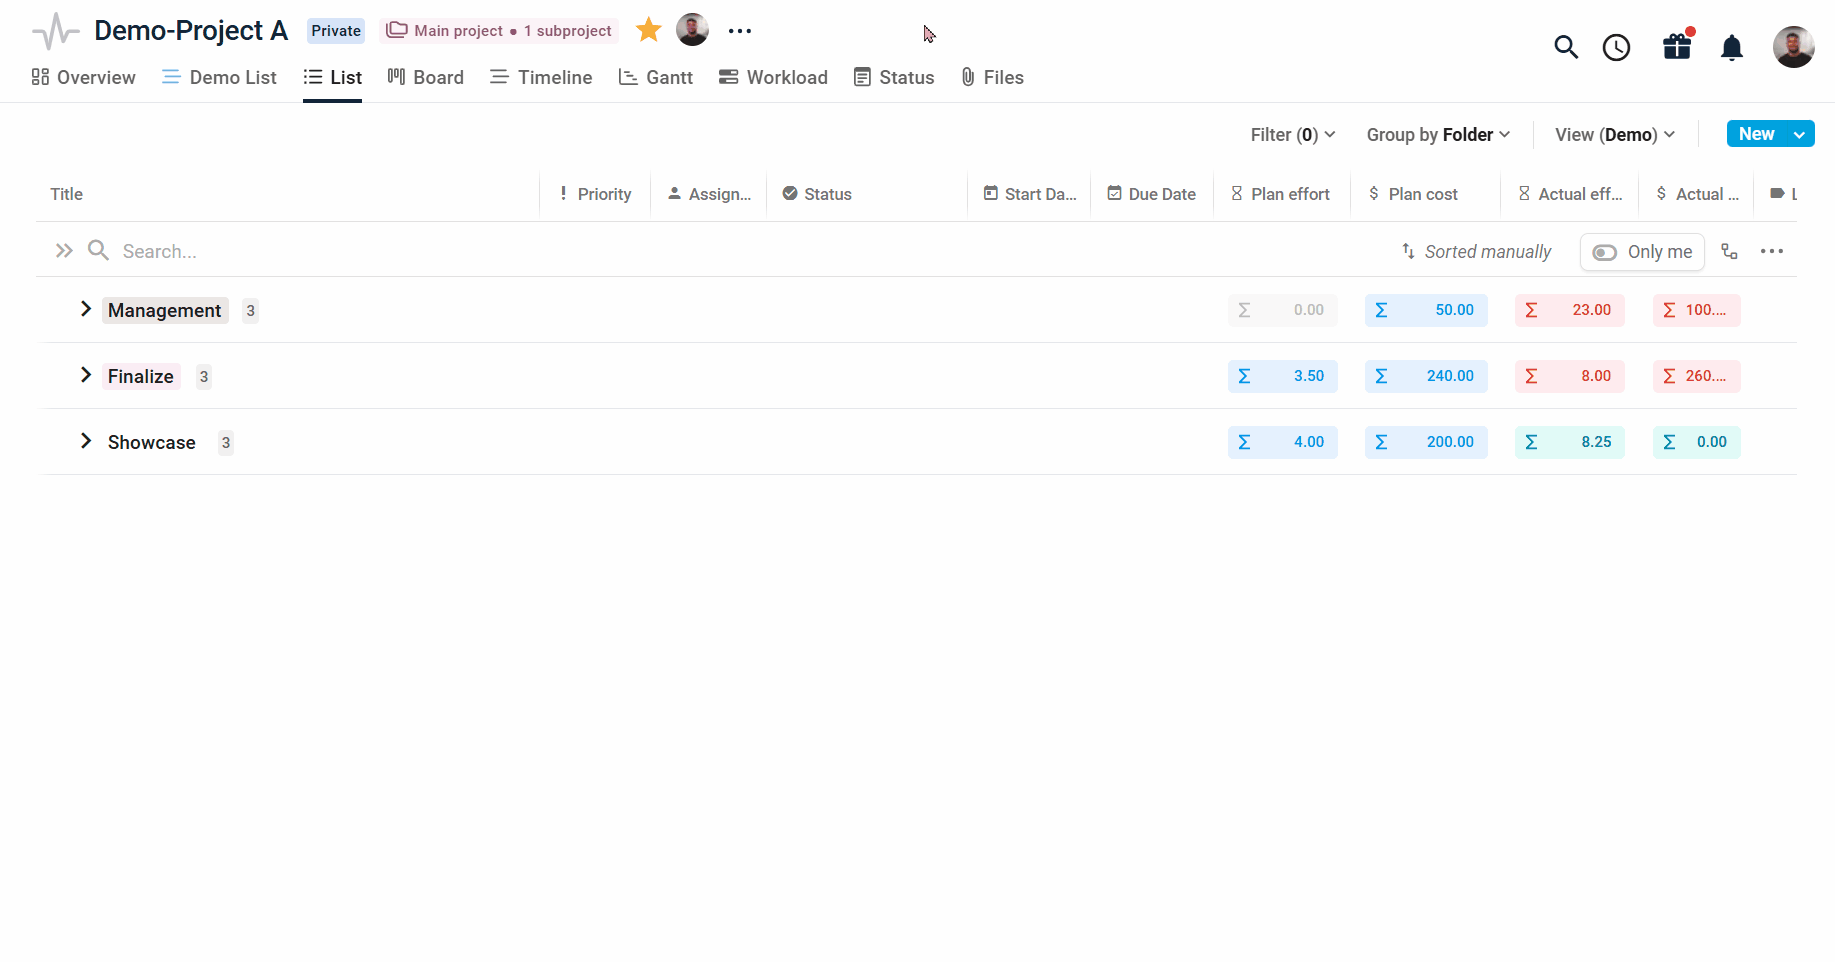Open the gift box news icon

1677,46
